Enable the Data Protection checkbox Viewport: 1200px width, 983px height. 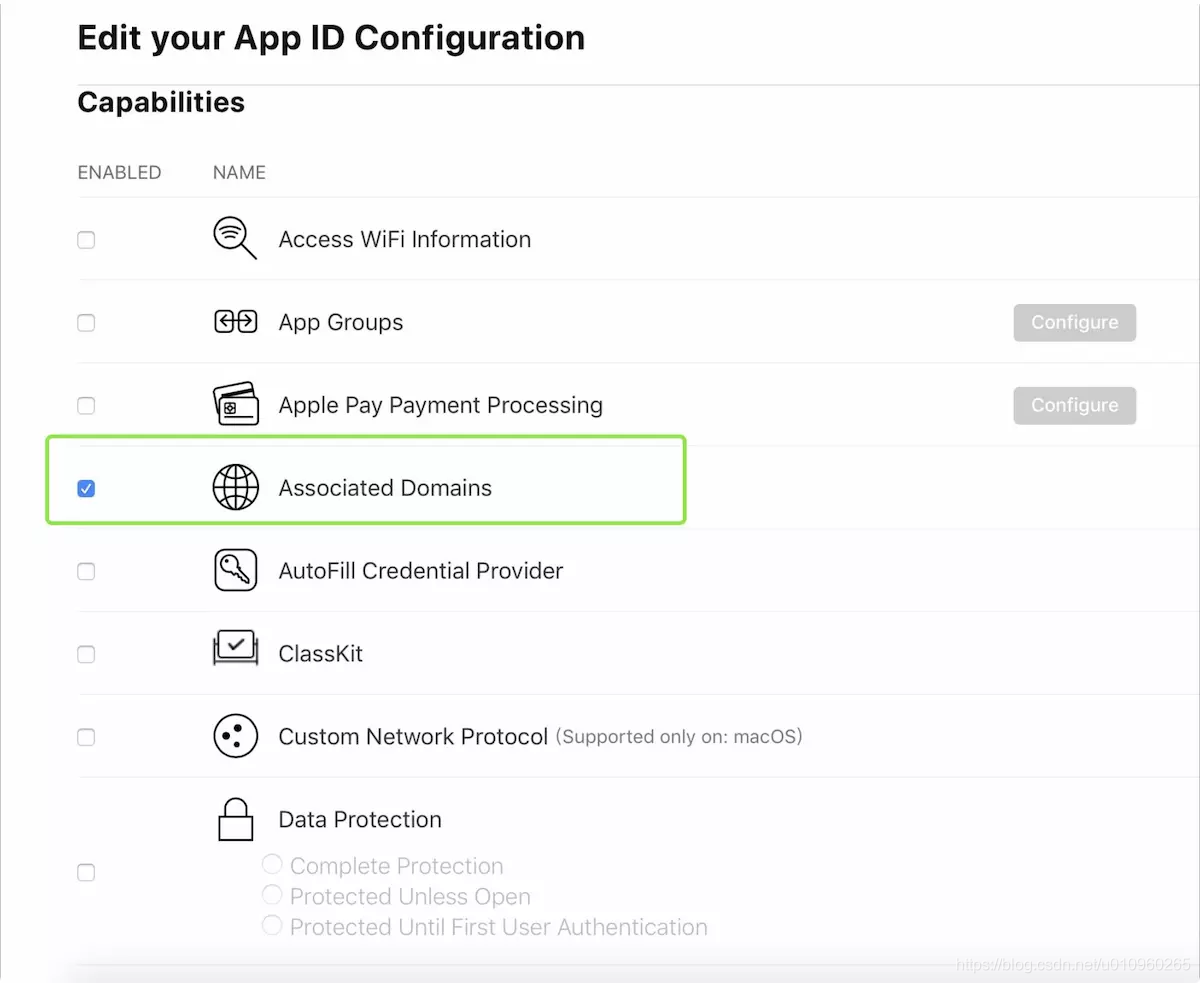(86, 873)
